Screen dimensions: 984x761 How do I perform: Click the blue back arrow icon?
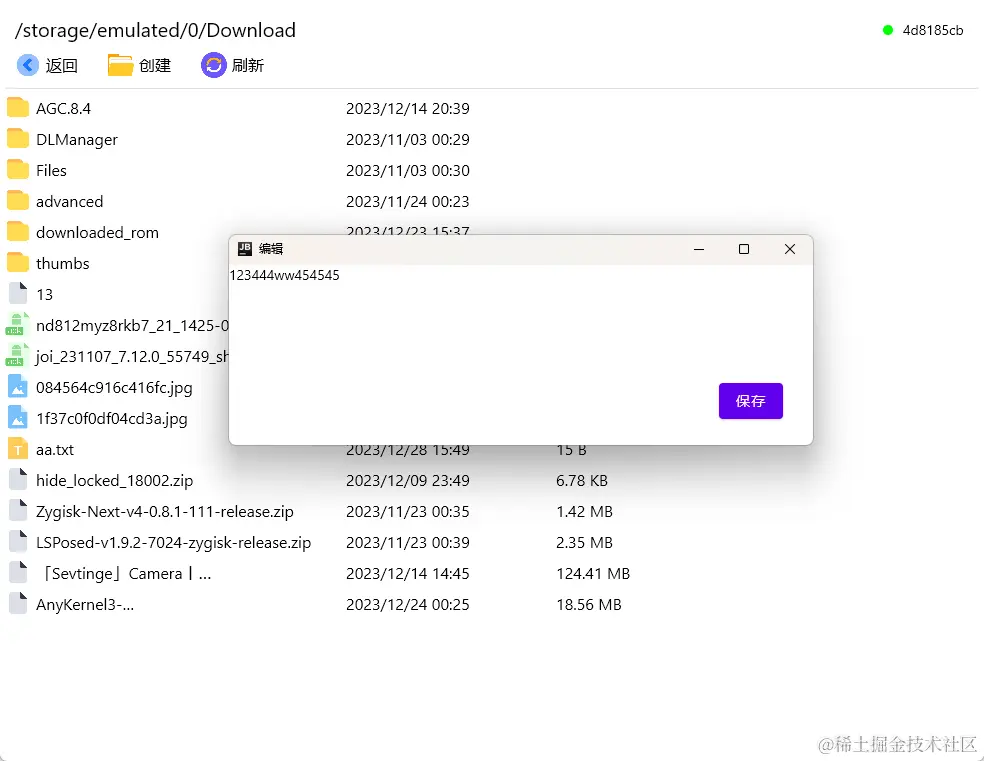coord(28,65)
